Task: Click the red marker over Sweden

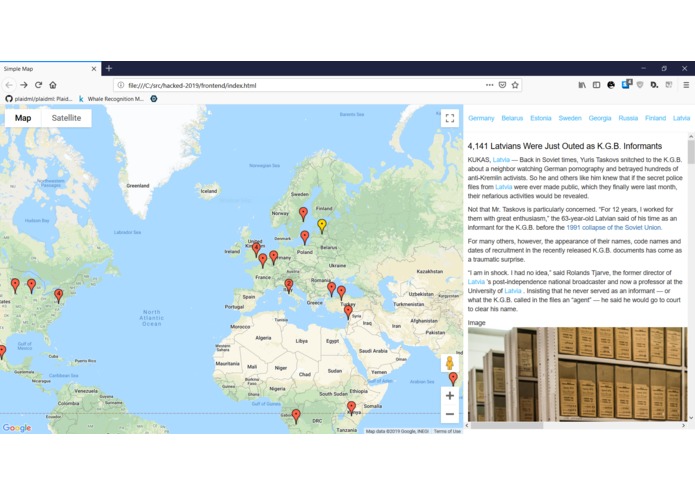Action: 303,214
